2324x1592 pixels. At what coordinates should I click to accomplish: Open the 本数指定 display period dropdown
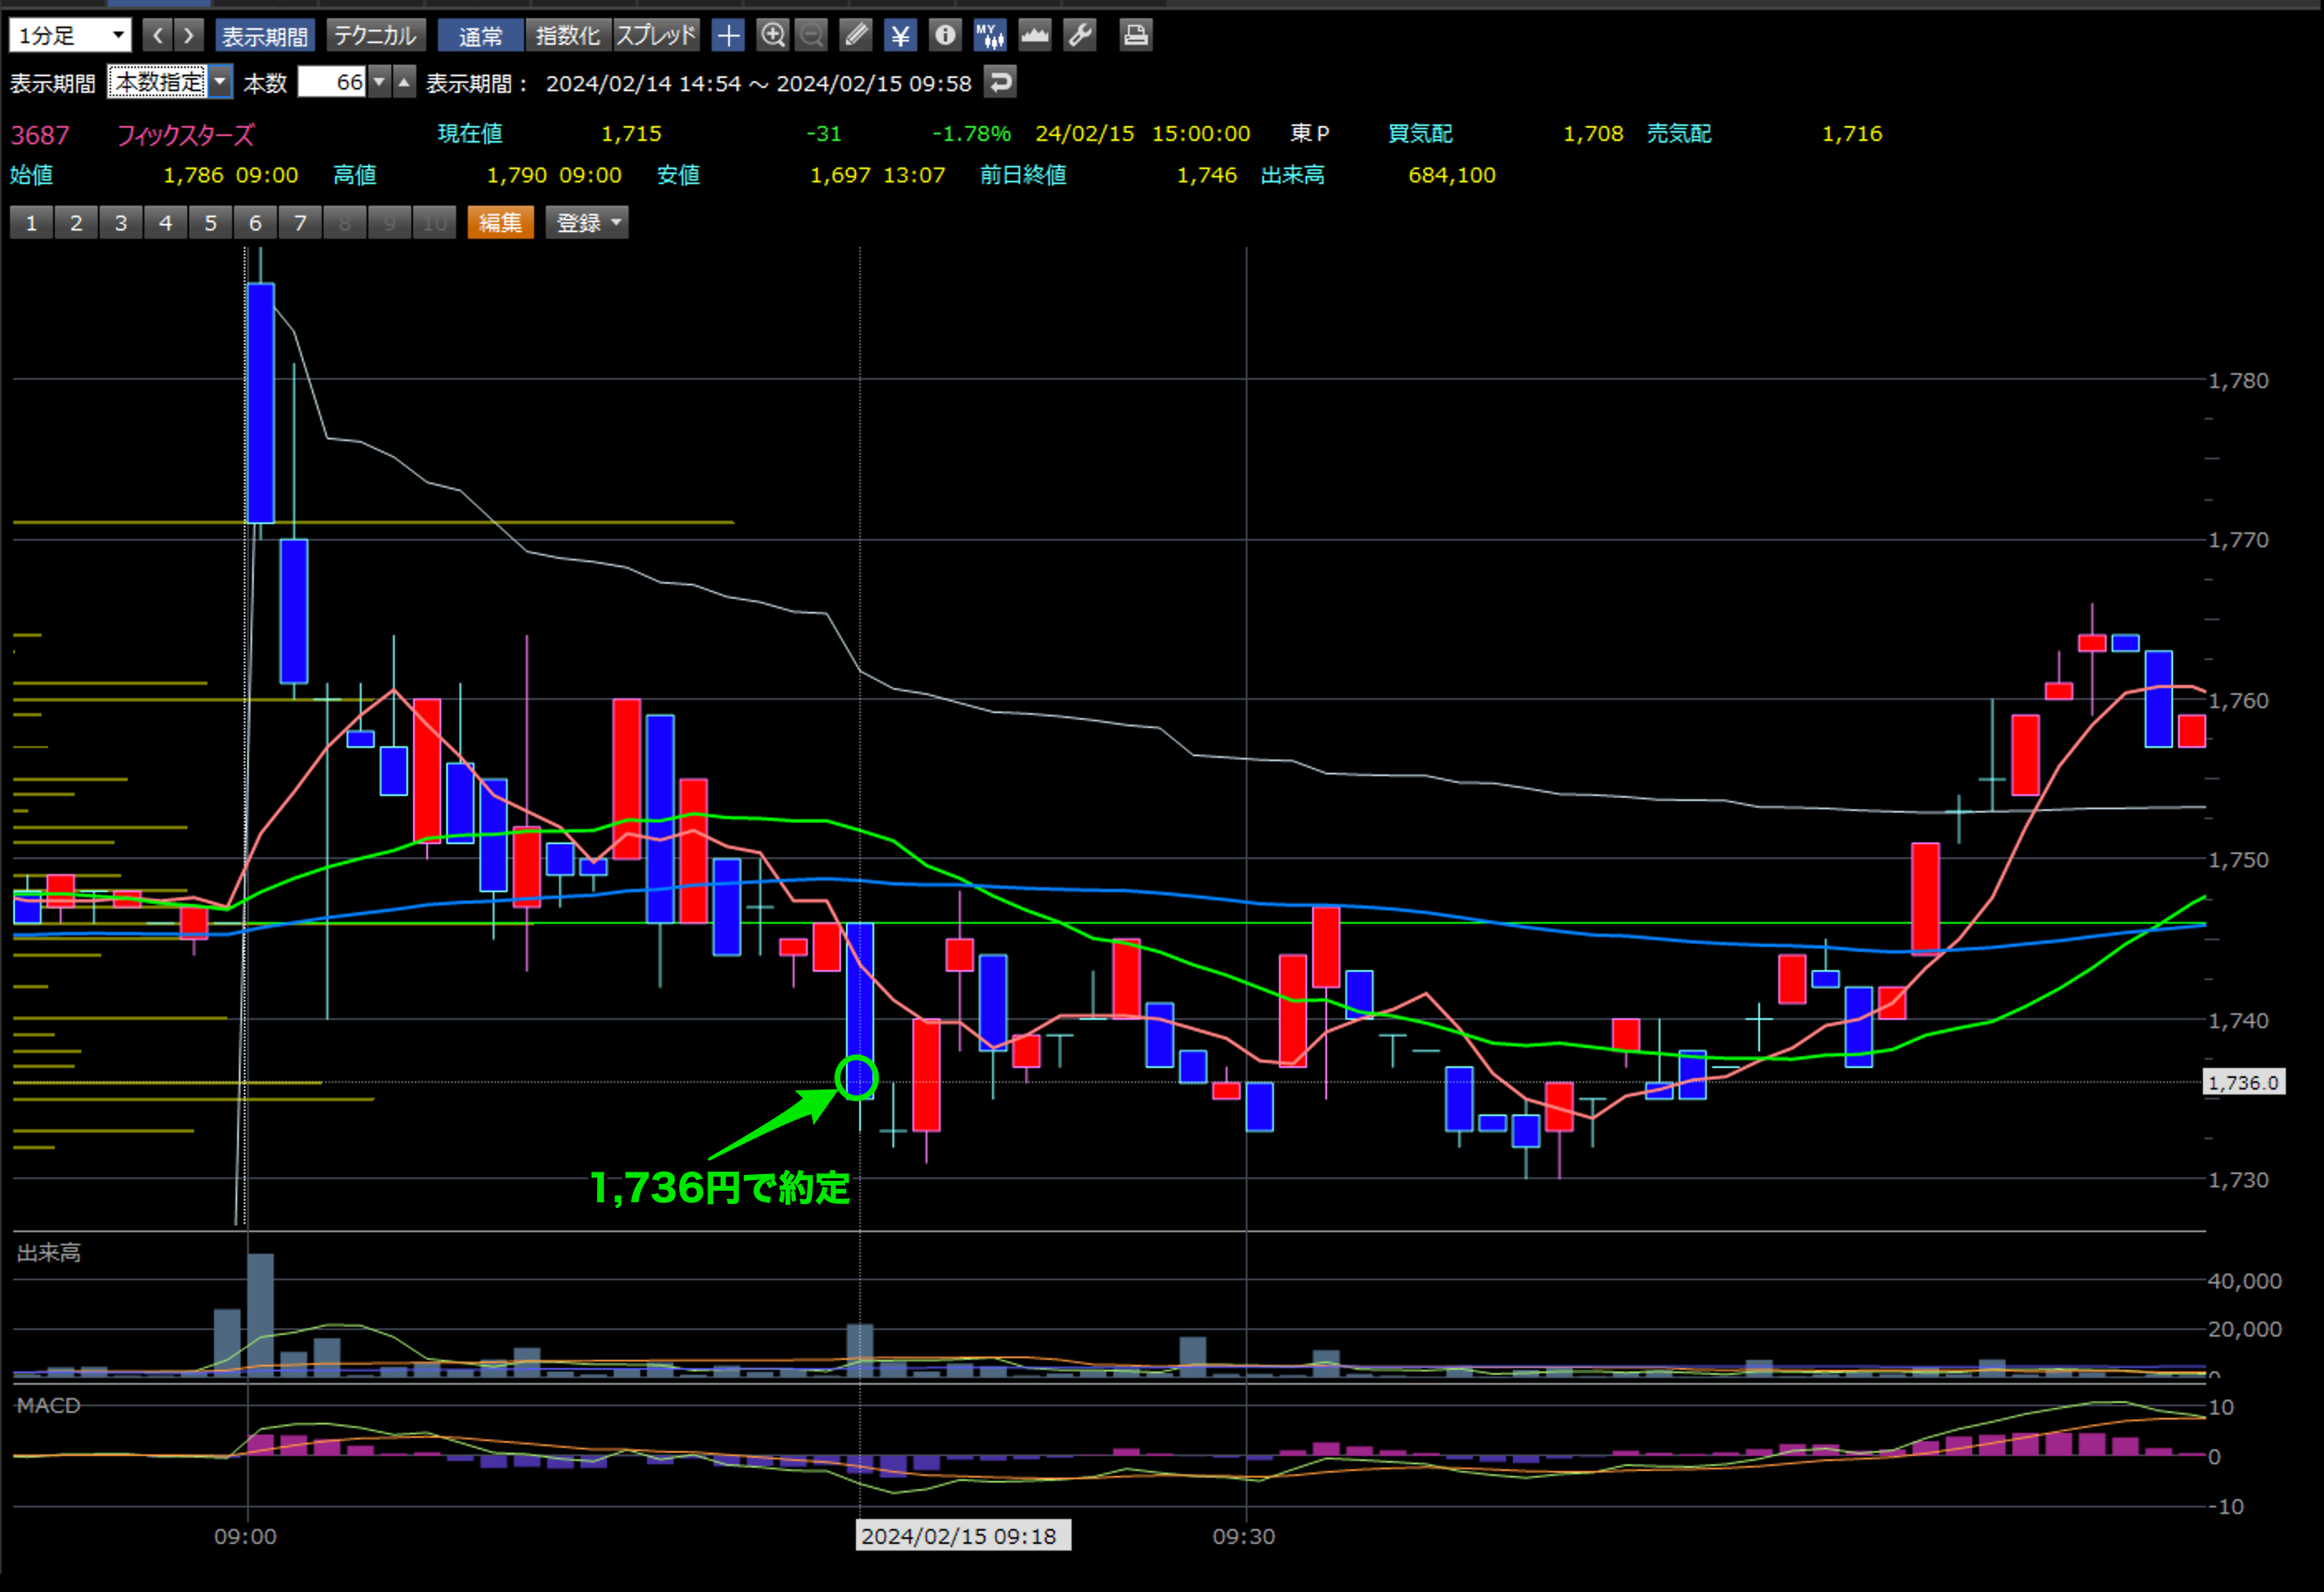pyautogui.click(x=170, y=82)
